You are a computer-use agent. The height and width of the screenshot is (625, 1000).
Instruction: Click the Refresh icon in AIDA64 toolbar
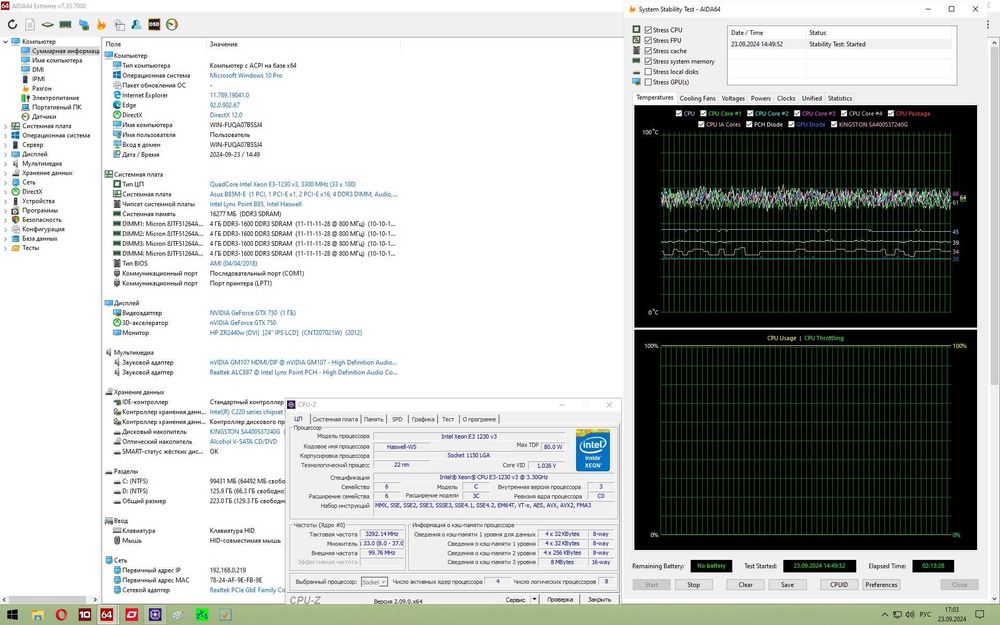tap(12, 25)
